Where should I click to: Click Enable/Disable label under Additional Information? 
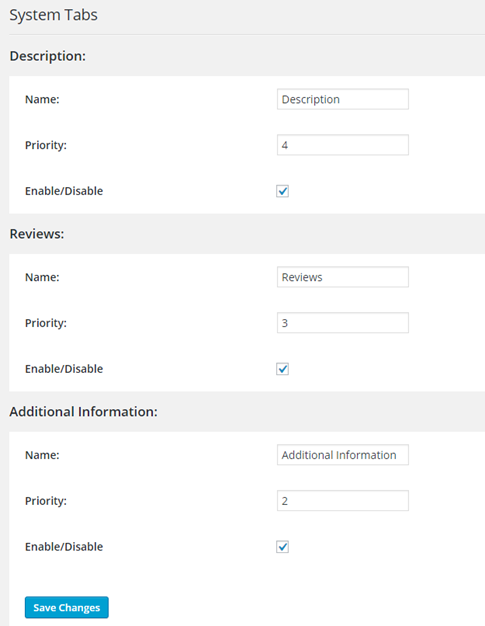pos(64,547)
